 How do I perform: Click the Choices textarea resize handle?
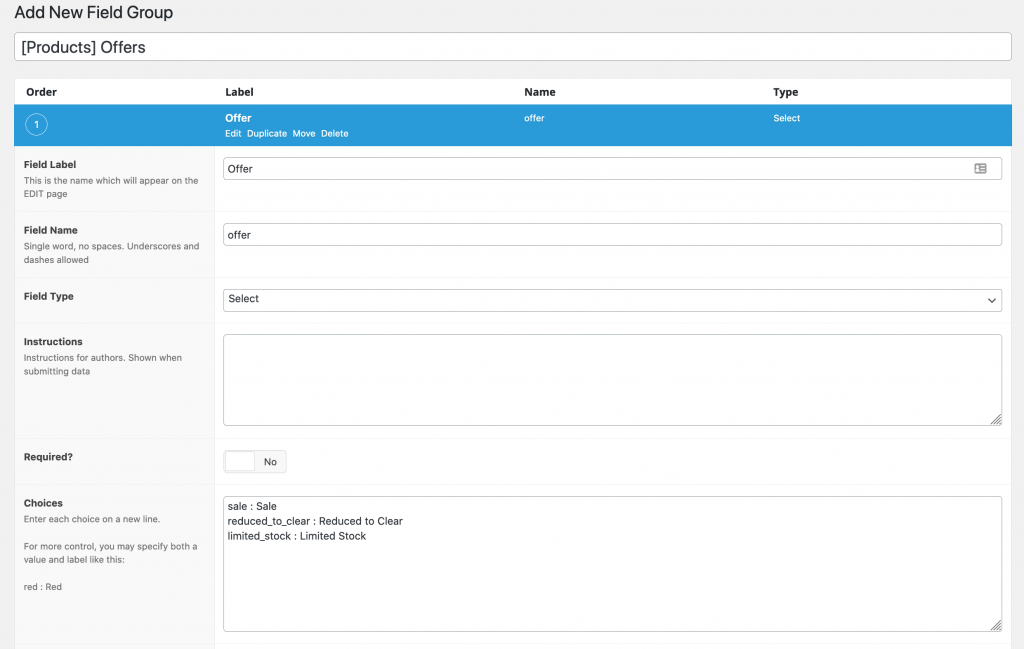tap(996, 625)
